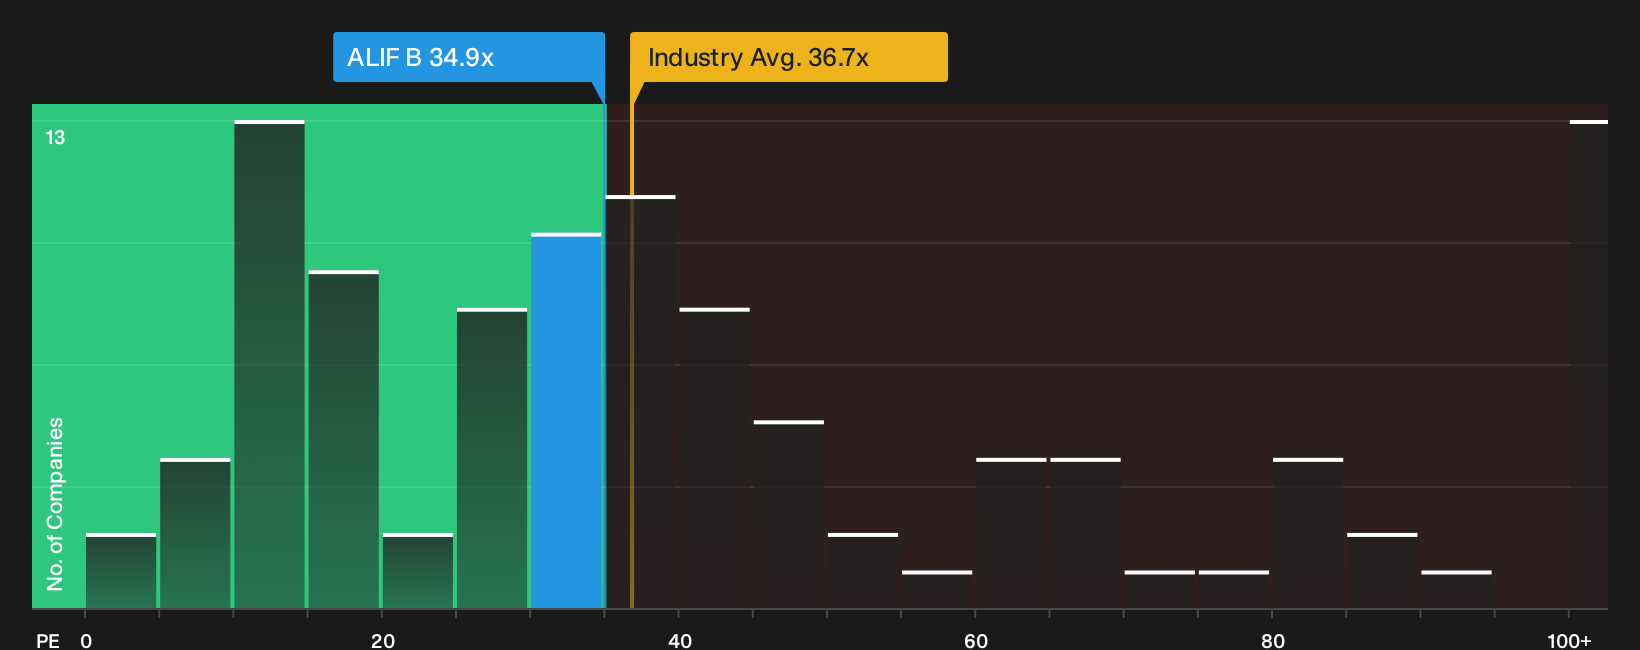This screenshot has width=1640, height=650.
Task: Pick the bar for PE 65 to 70
Action: click(1085, 534)
